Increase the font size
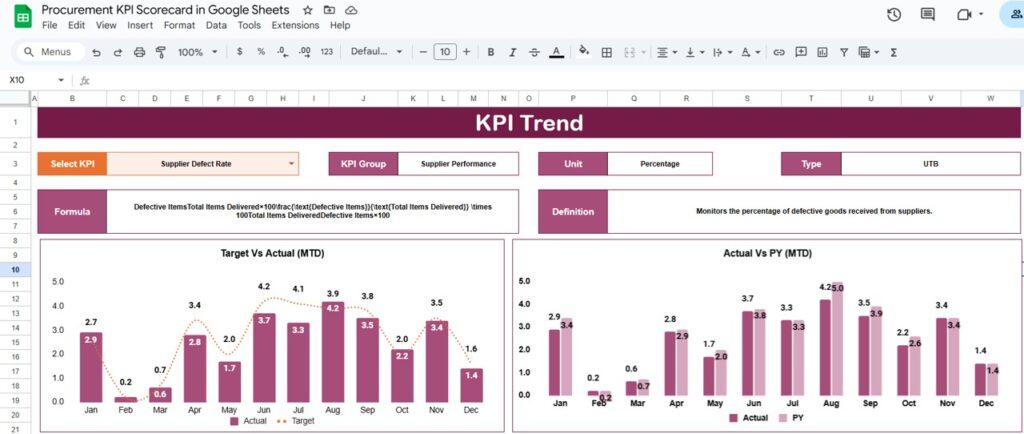This screenshot has width=1024, height=434. pyautogui.click(x=466, y=52)
